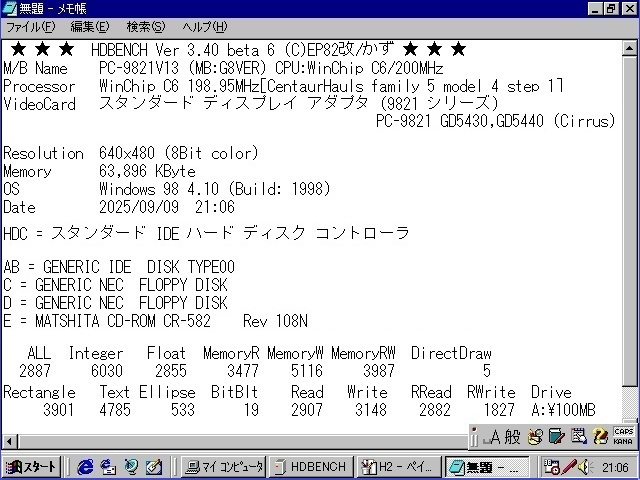Click the text 'PC-9821V13 (MB:G8VER)'
This screenshot has width=640, height=480.
[x=182, y=68]
